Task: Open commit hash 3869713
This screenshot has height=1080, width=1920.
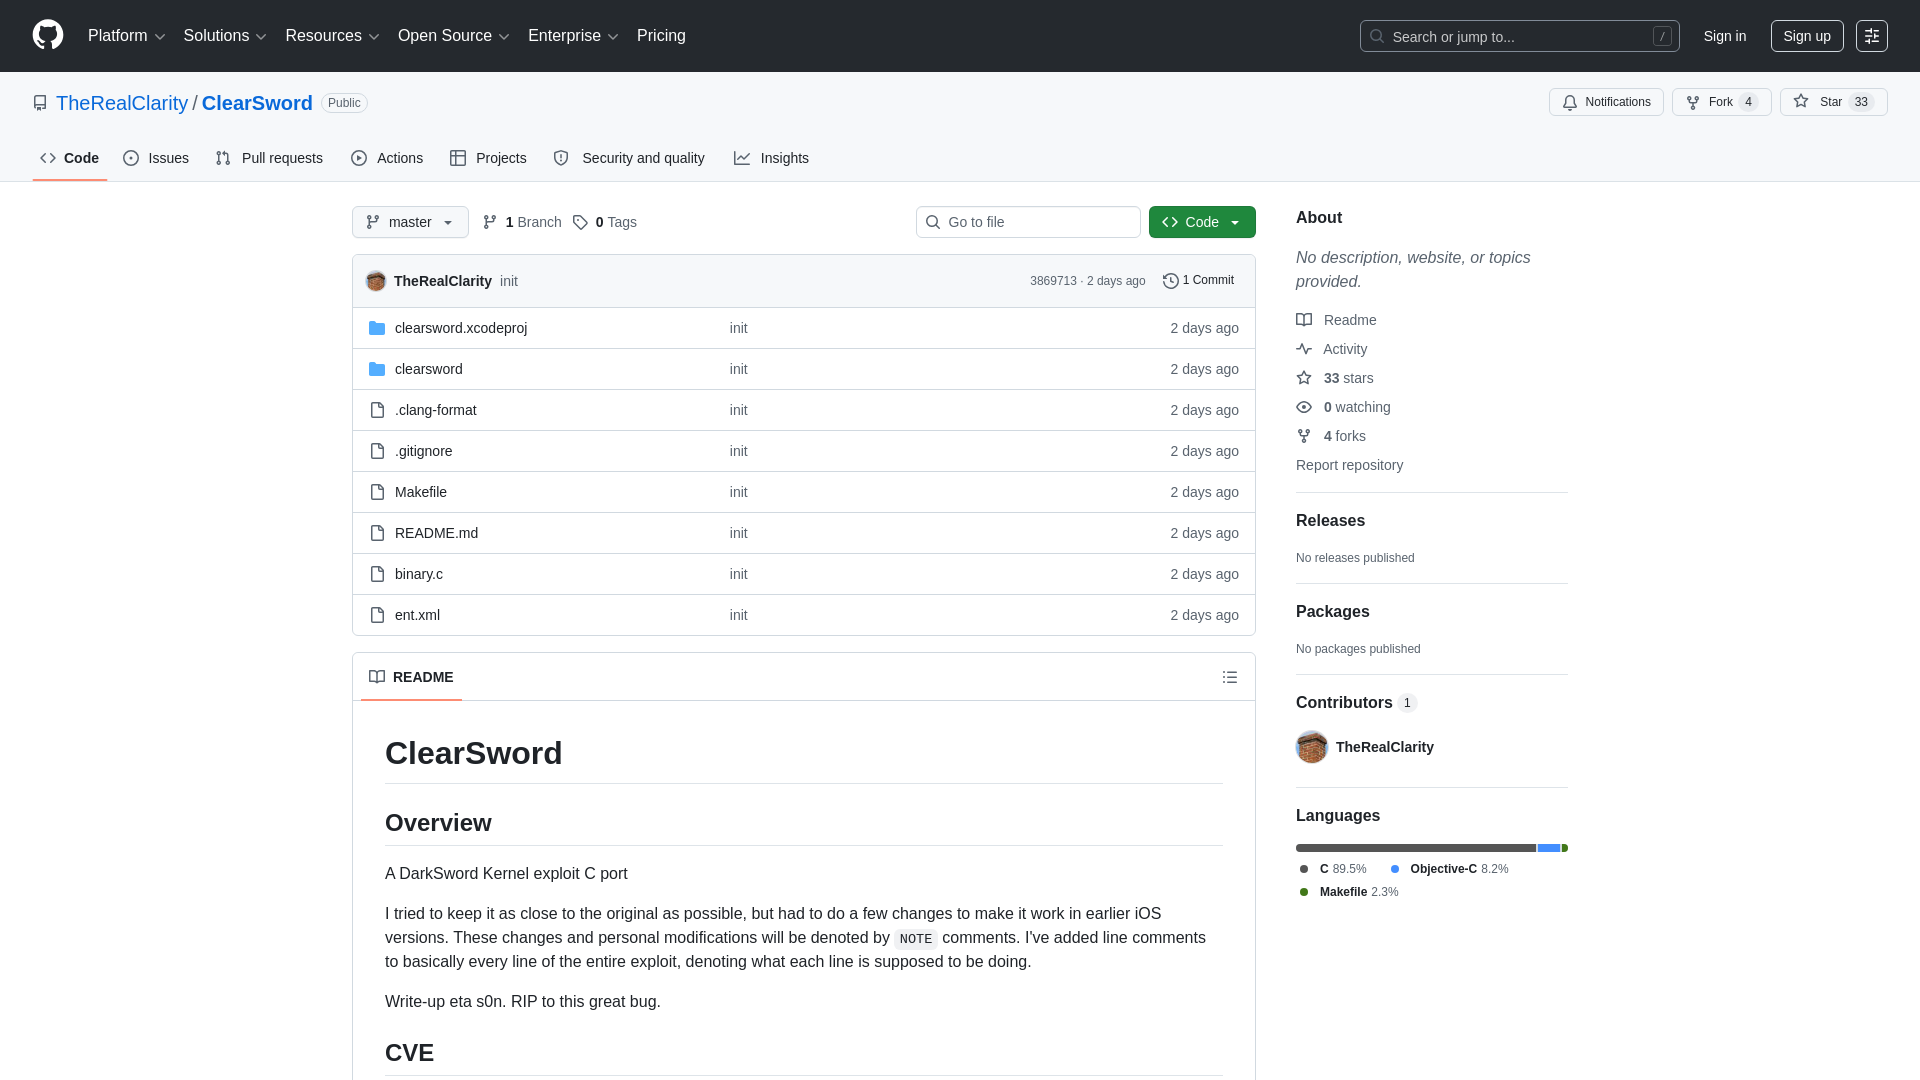Action: point(1053,281)
